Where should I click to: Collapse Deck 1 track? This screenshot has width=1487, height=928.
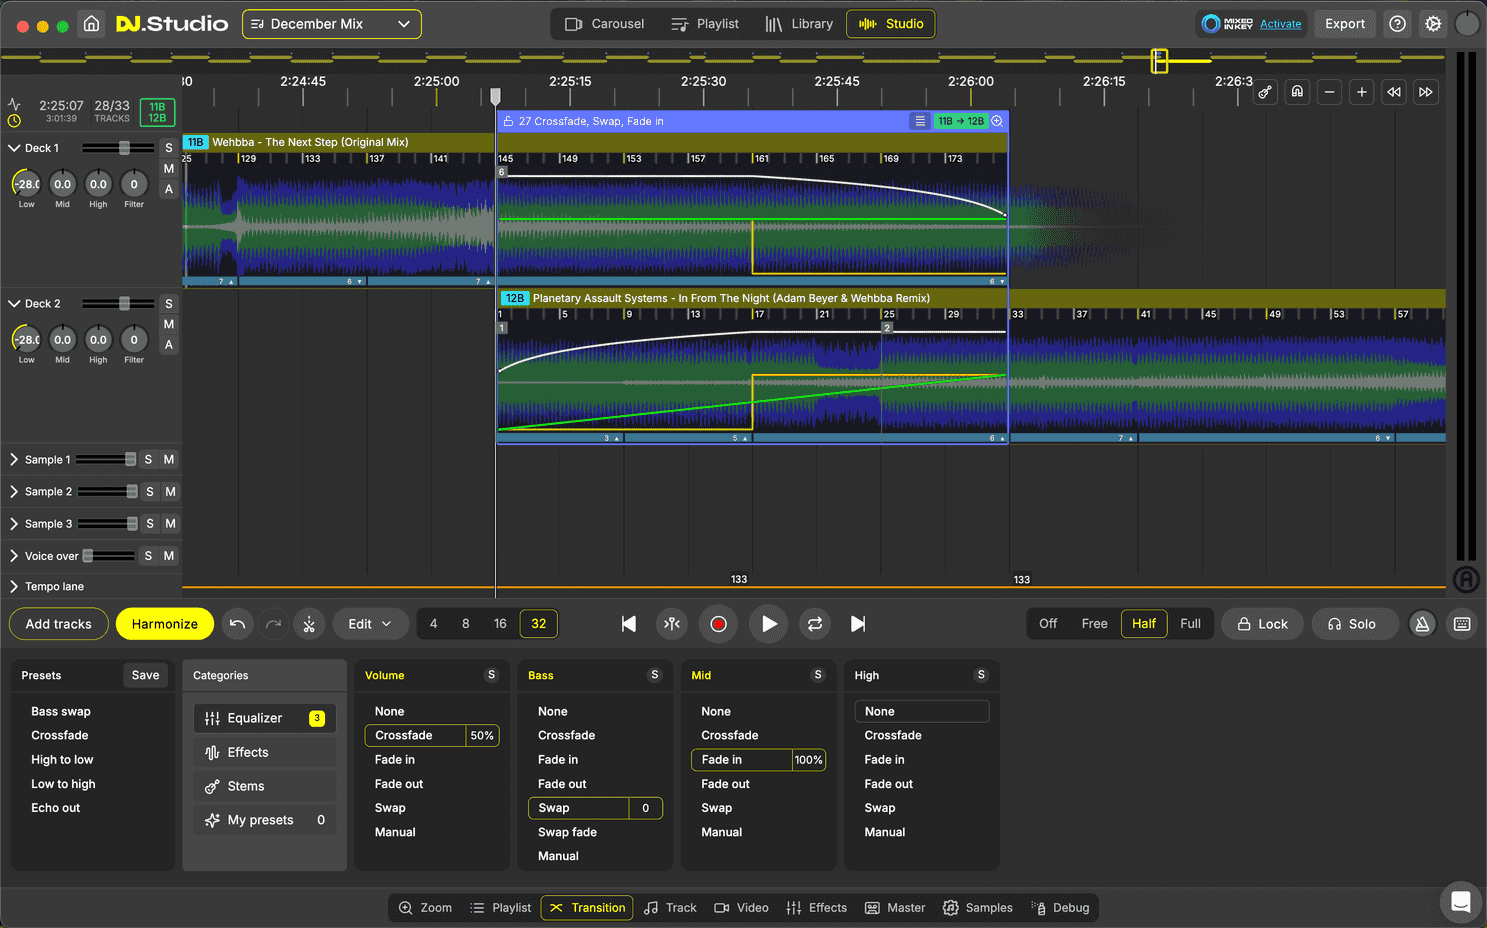[x=14, y=148]
